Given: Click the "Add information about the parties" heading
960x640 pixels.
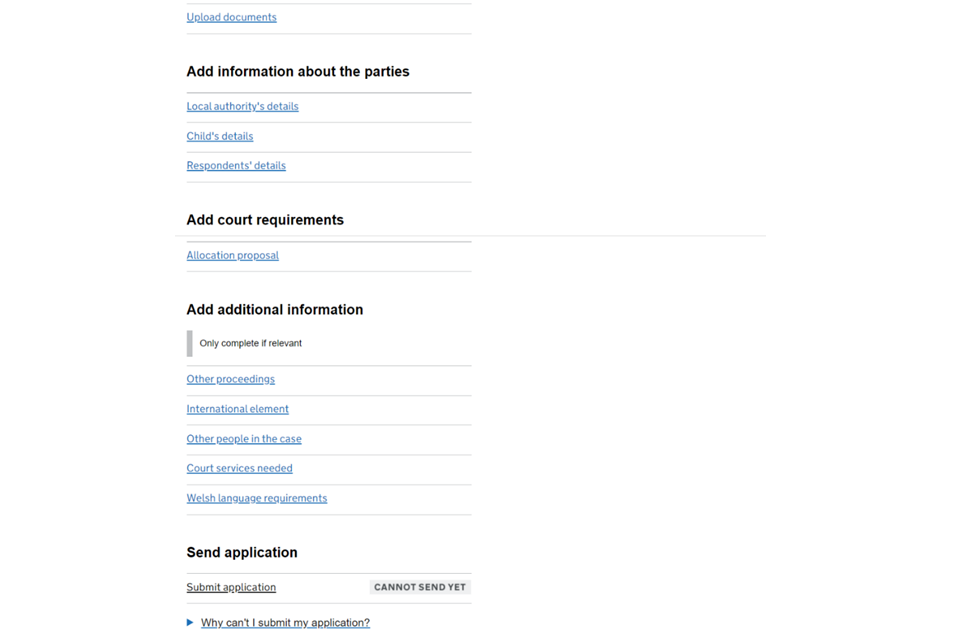Looking at the screenshot, I should coord(297,72).
